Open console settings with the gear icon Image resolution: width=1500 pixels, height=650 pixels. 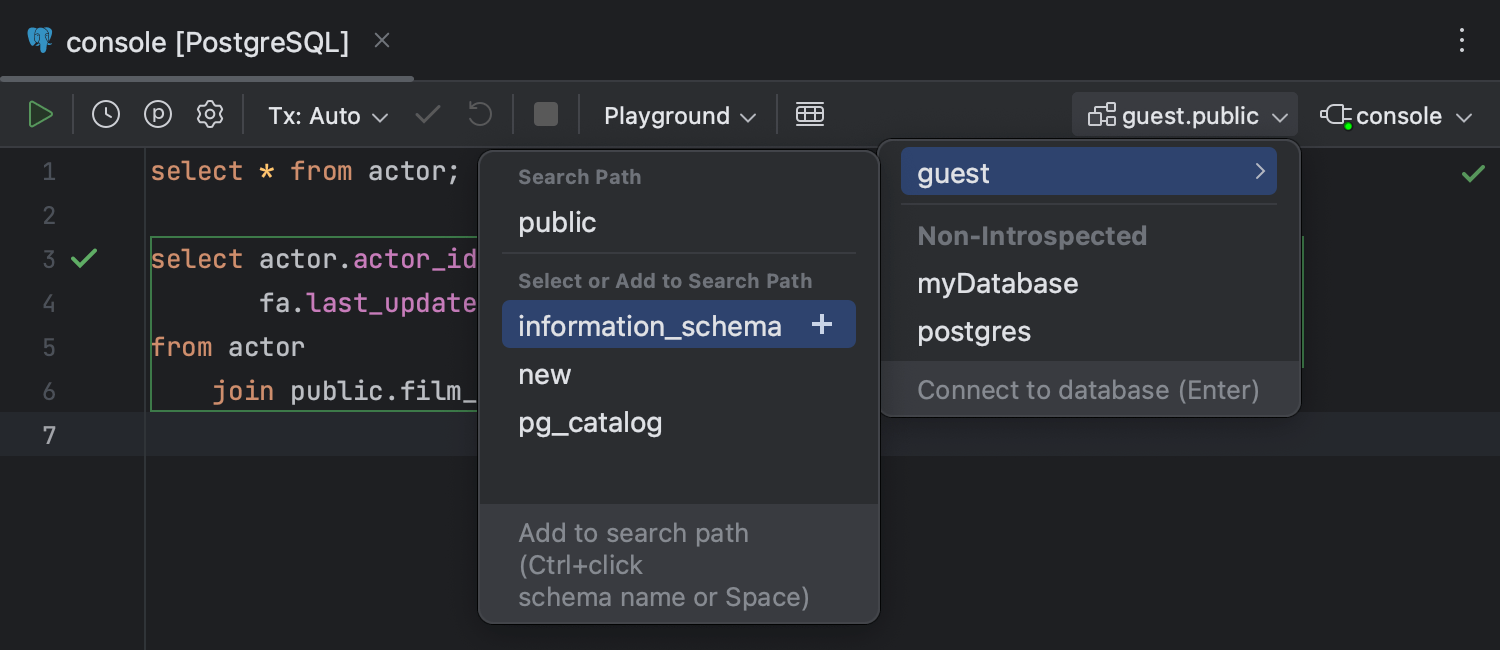click(209, 114)
